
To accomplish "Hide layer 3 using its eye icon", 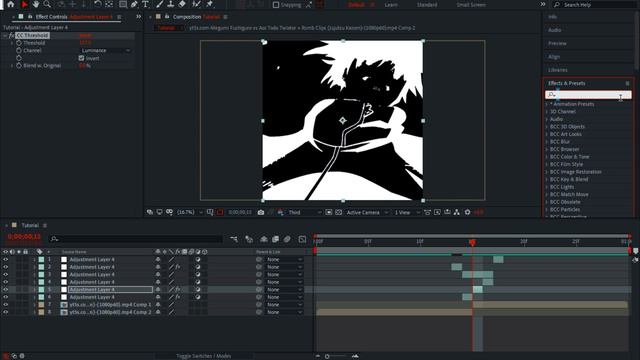I will point(5,274).
